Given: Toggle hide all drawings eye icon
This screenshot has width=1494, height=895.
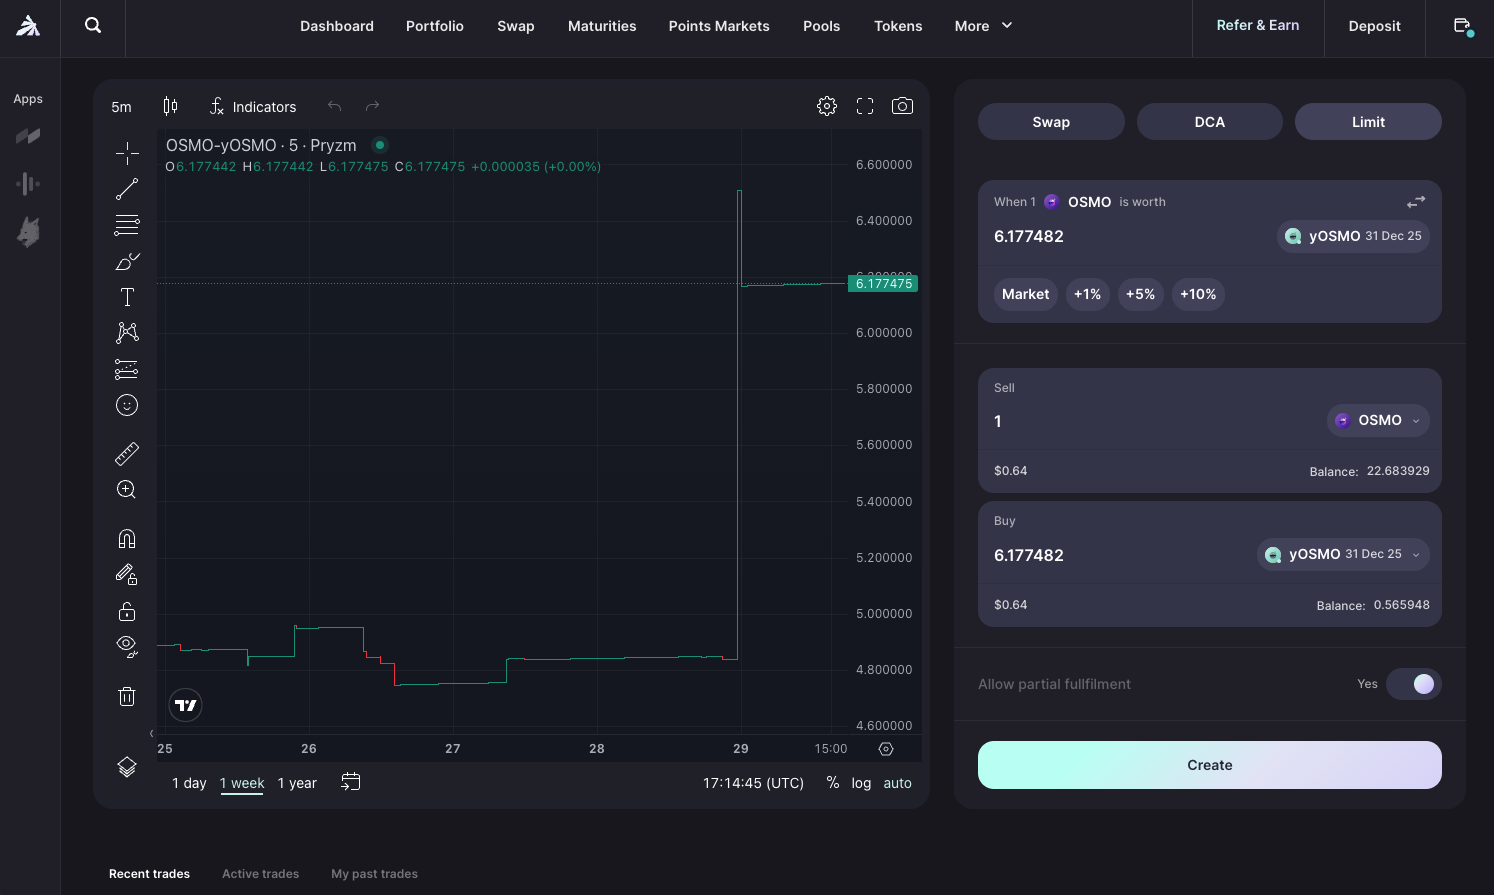Looking at the screenshot, I should pyautogui.click(x=127, y=646).
